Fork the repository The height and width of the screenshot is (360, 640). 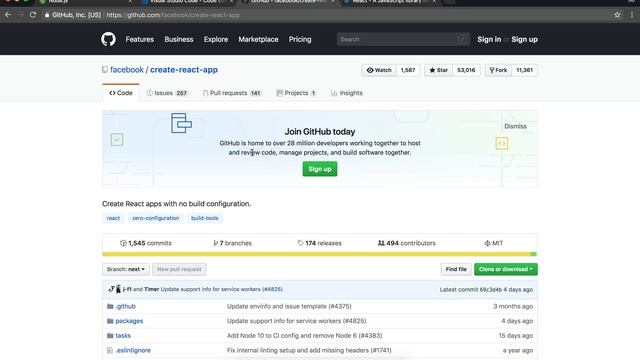[x=498, y=70]
